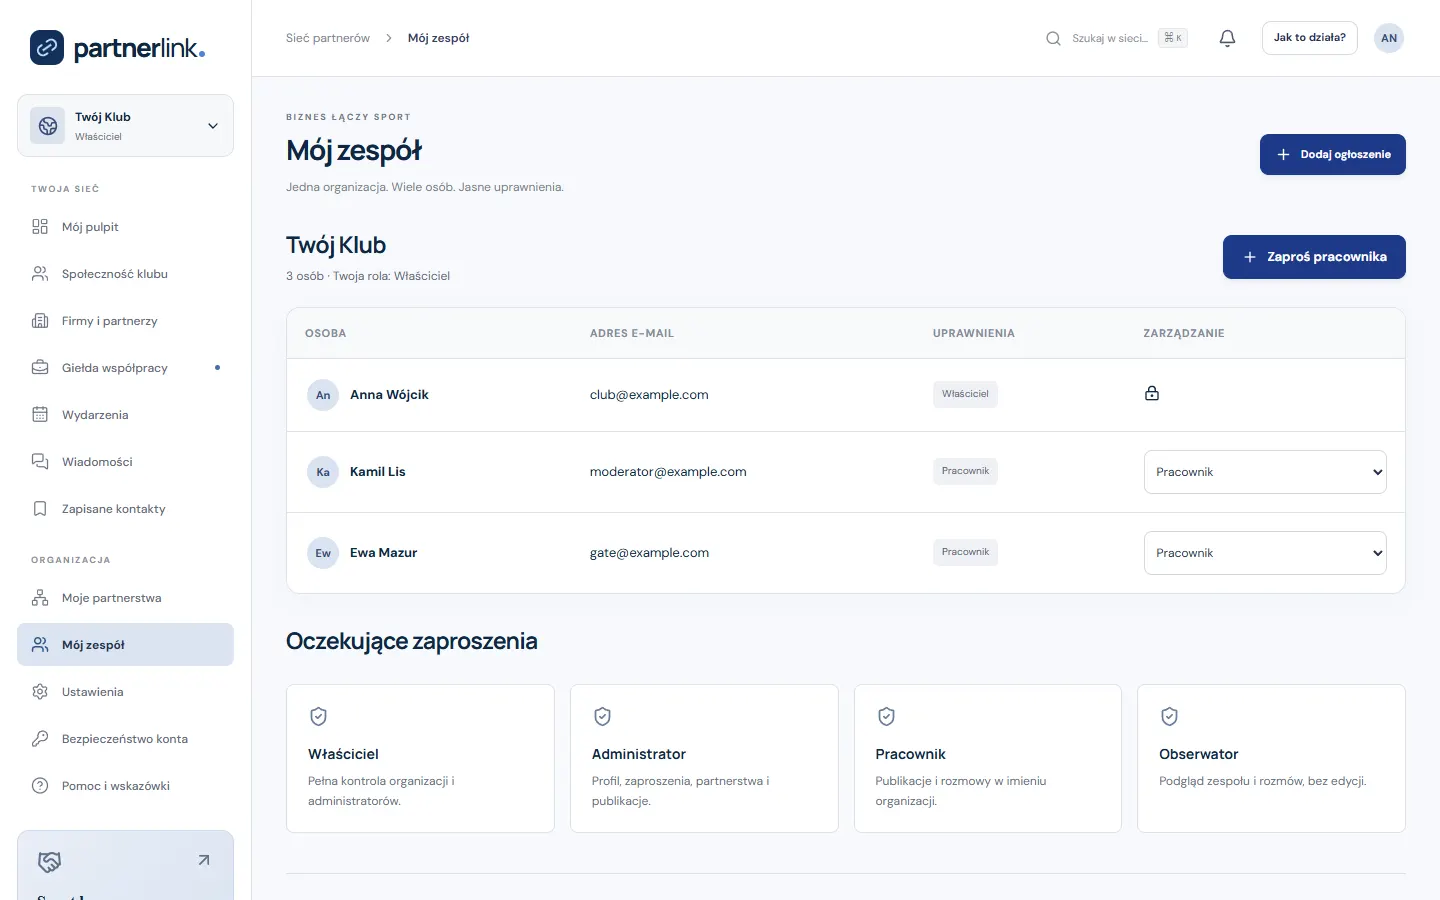Open Moje partnerstwa in sidebar
This screenshot has height=900, width=1440.
click(x=125, y=598)
